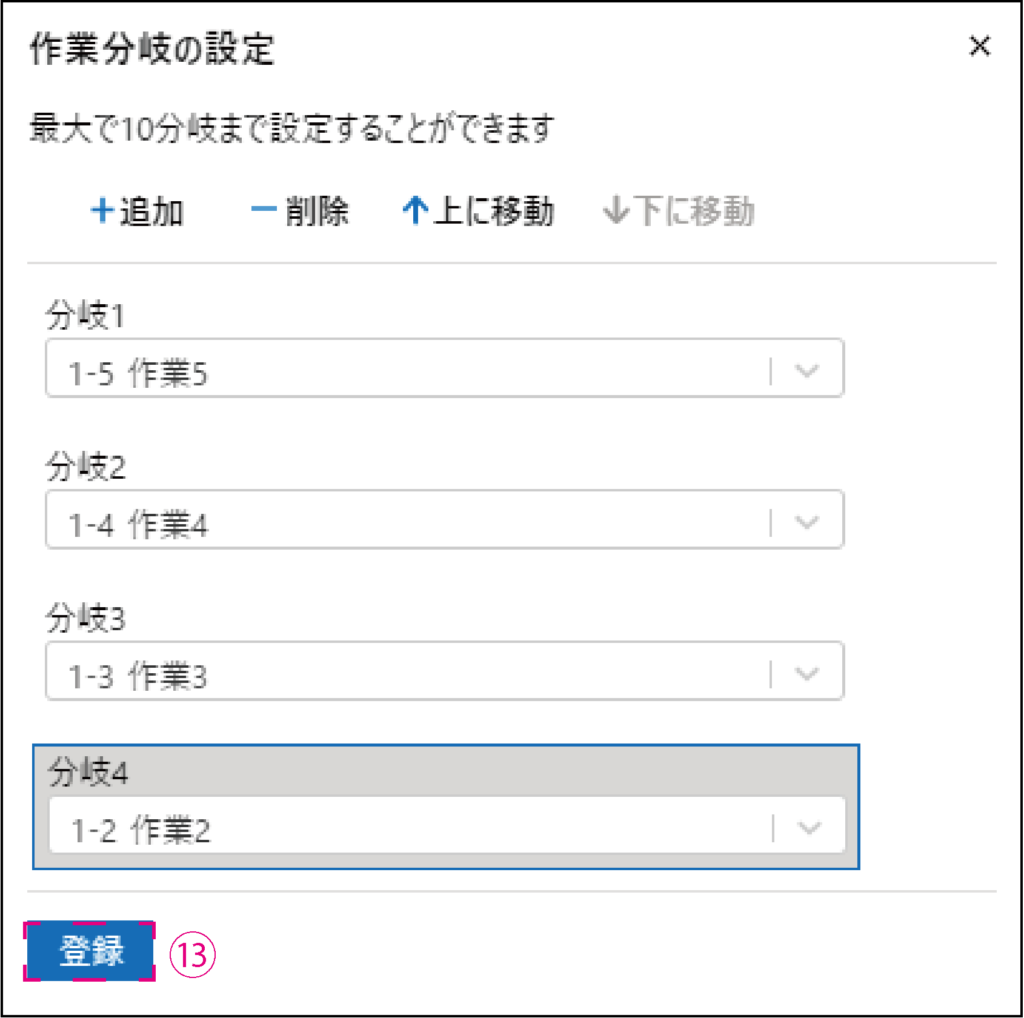
Task: Click the plus icon for 追加
Action: pyautogui.click(x=102, y=212)
